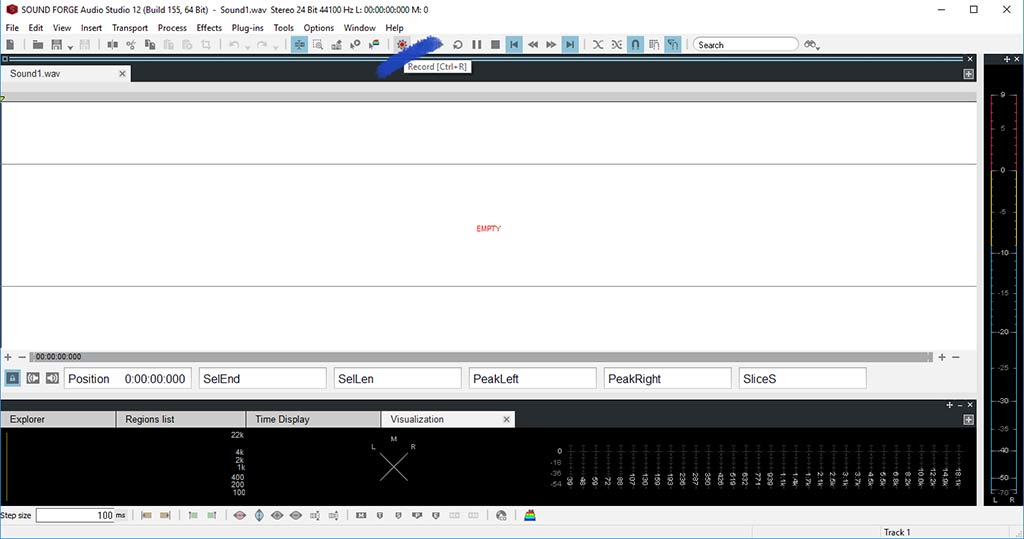This screenshot has width=1024, height=539.
Task: Click the Undo arrow icon
Action: 234,44
